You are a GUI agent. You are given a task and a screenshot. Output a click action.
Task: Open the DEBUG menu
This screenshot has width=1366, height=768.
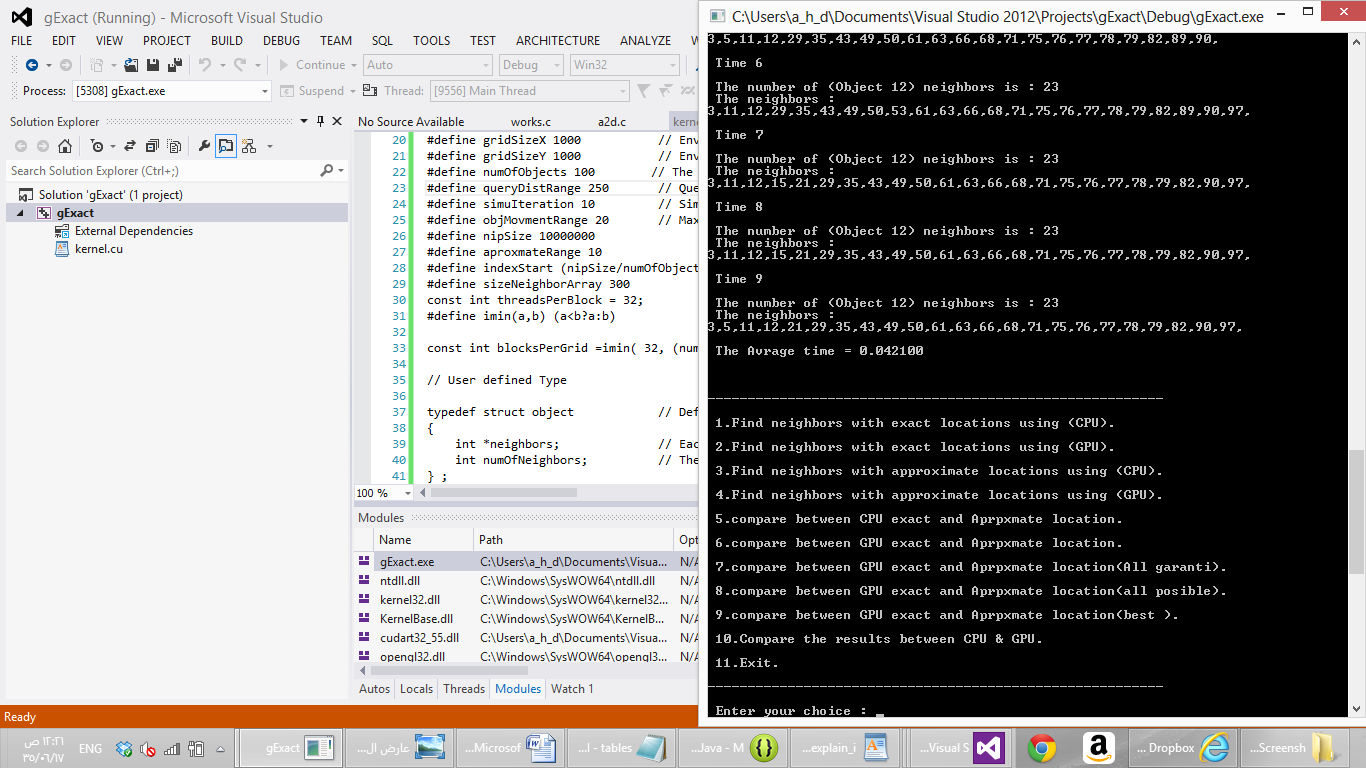(281, 41)
